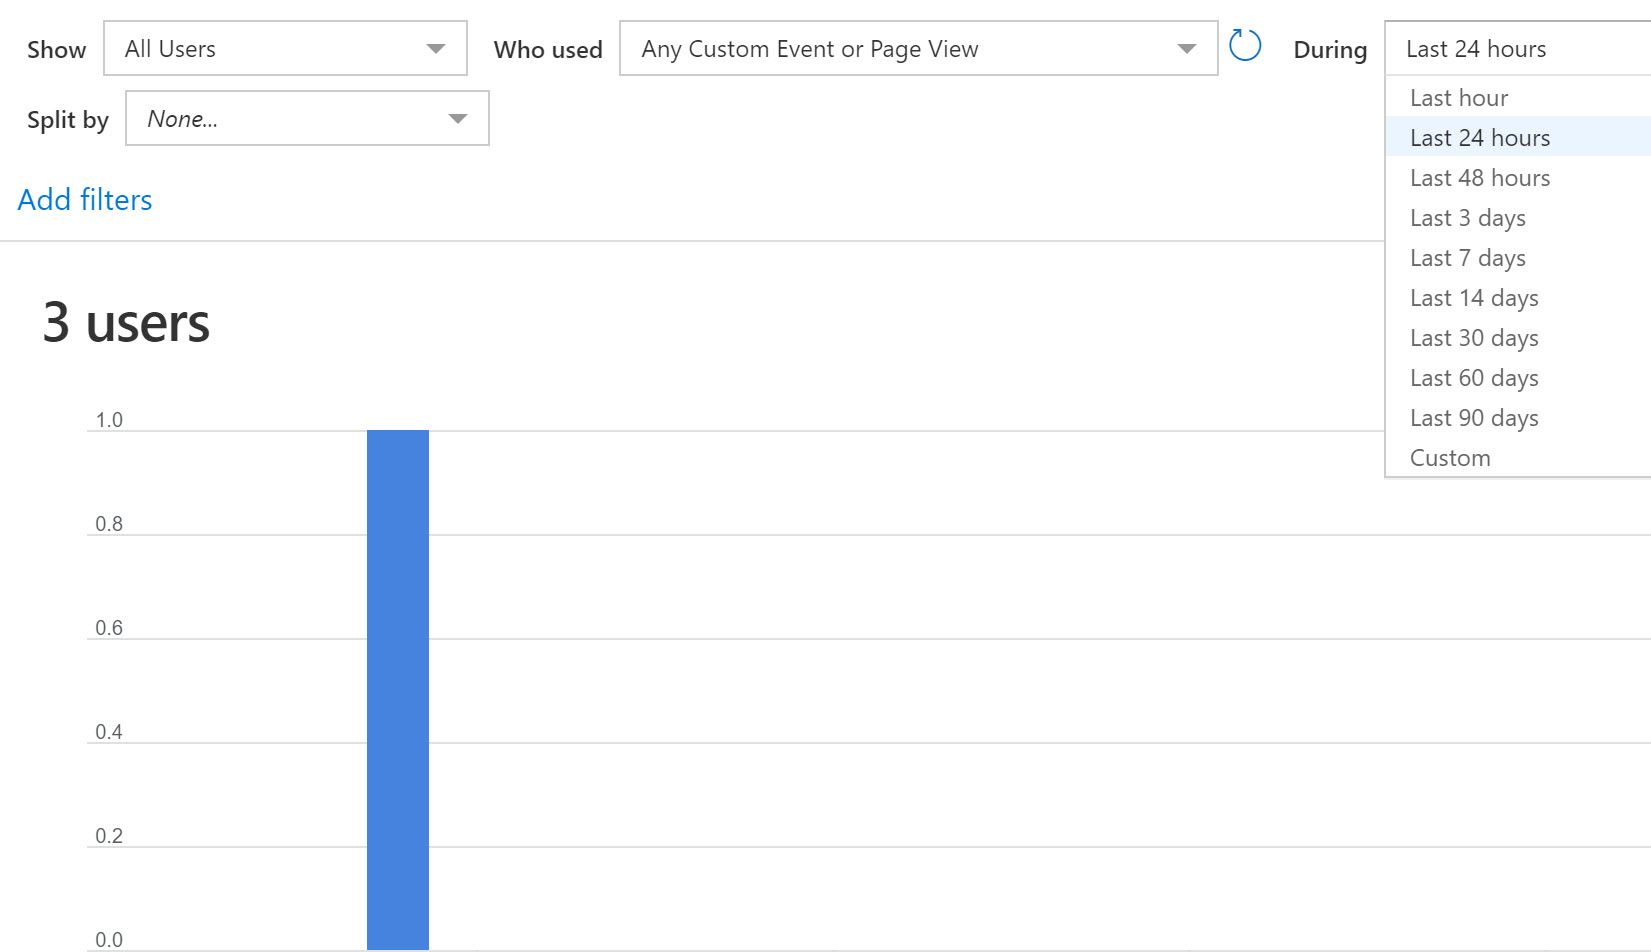Open the All Users dropdown arrow
The height and width of the screenshot is (952, 1651).
[x=437, y=47]
